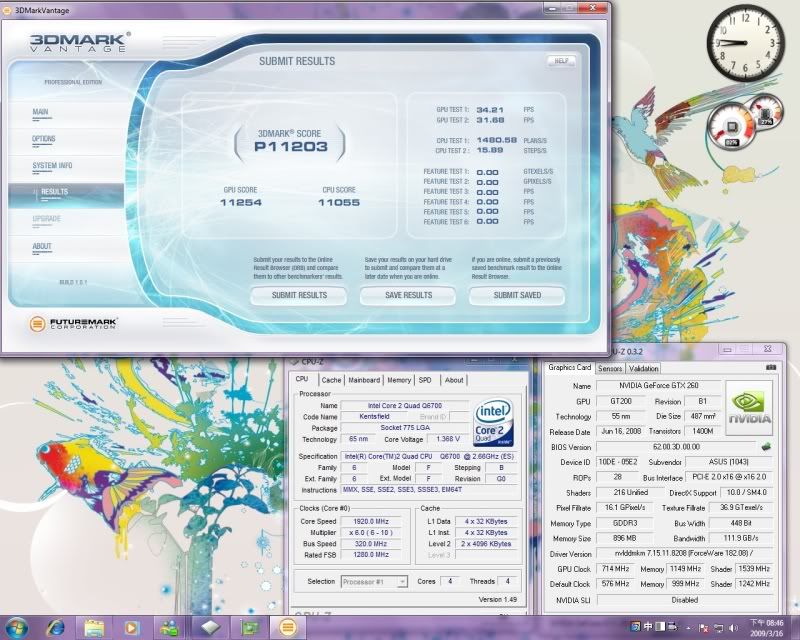The height and width of the screenshot is (640, 800).
Task: Click the taskbar date and time
Action: point(766,628)
